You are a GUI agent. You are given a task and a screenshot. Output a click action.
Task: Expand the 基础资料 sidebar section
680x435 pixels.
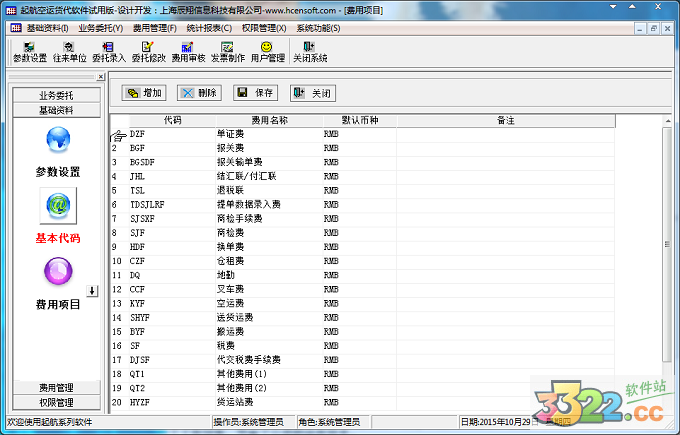tap(56, 110)
